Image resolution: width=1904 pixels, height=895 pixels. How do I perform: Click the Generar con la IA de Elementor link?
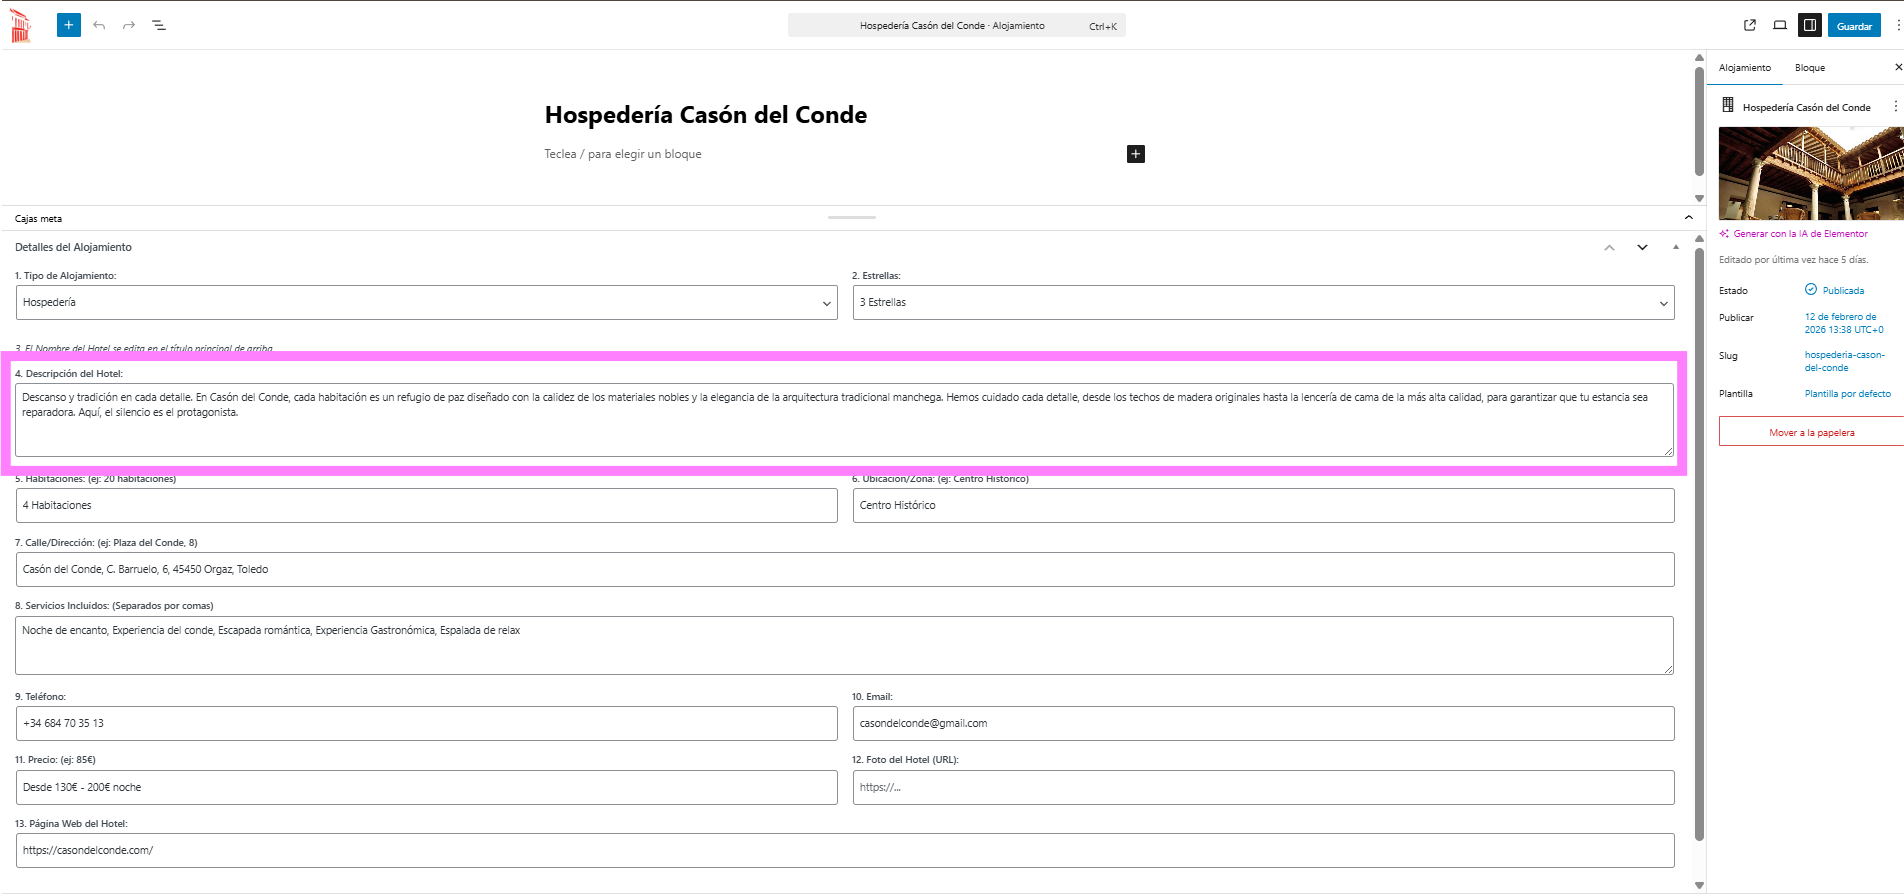pyautogui.click(x=1799, y=234)
